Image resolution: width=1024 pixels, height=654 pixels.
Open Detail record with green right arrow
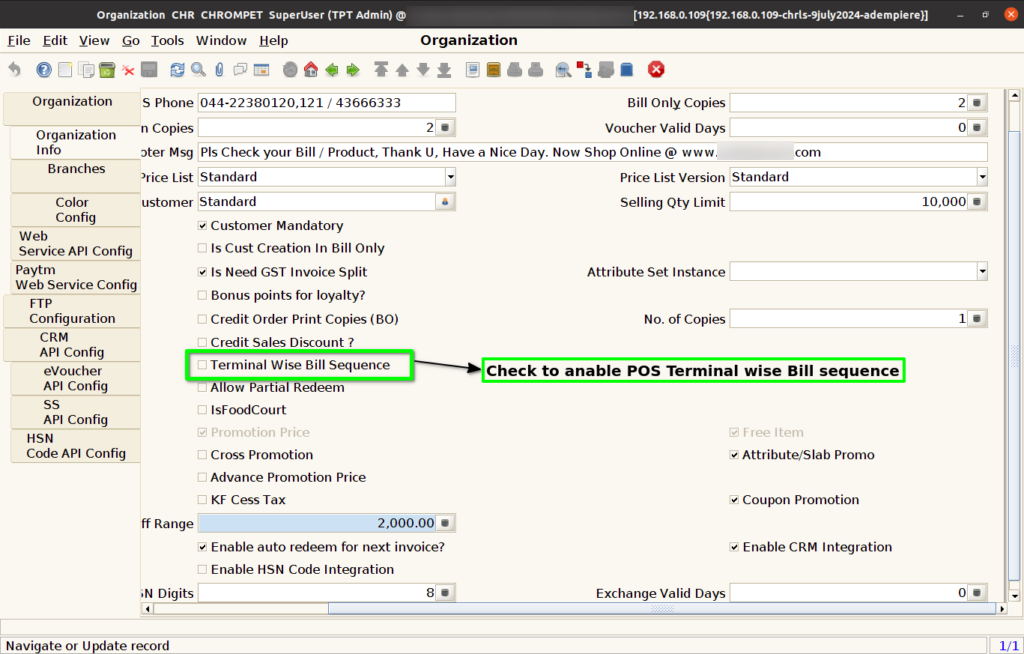click(x=353, y=69)
